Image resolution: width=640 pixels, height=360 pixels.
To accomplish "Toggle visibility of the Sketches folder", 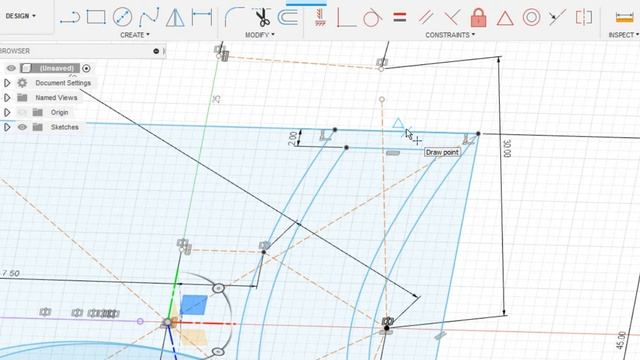I will (22, 127).
